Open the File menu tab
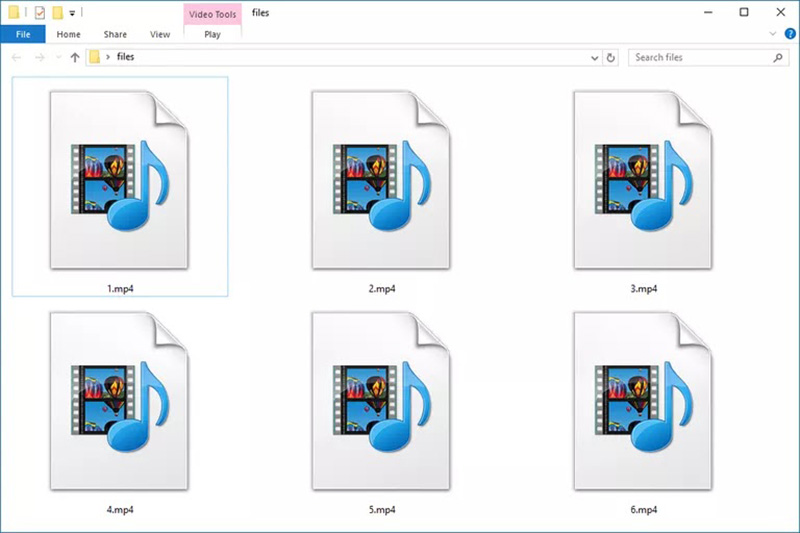The image size is (800, 533). 23,34
